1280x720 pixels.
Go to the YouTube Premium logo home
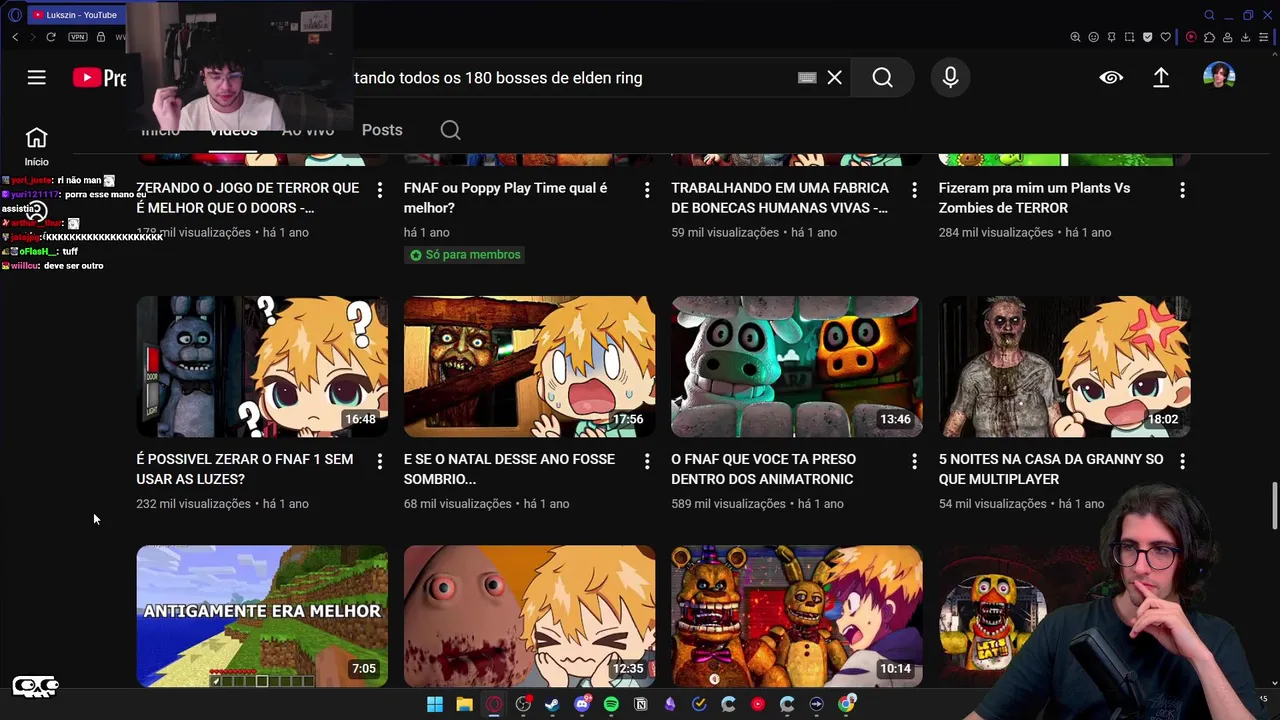pyautogui.click(x=99, y=77)
